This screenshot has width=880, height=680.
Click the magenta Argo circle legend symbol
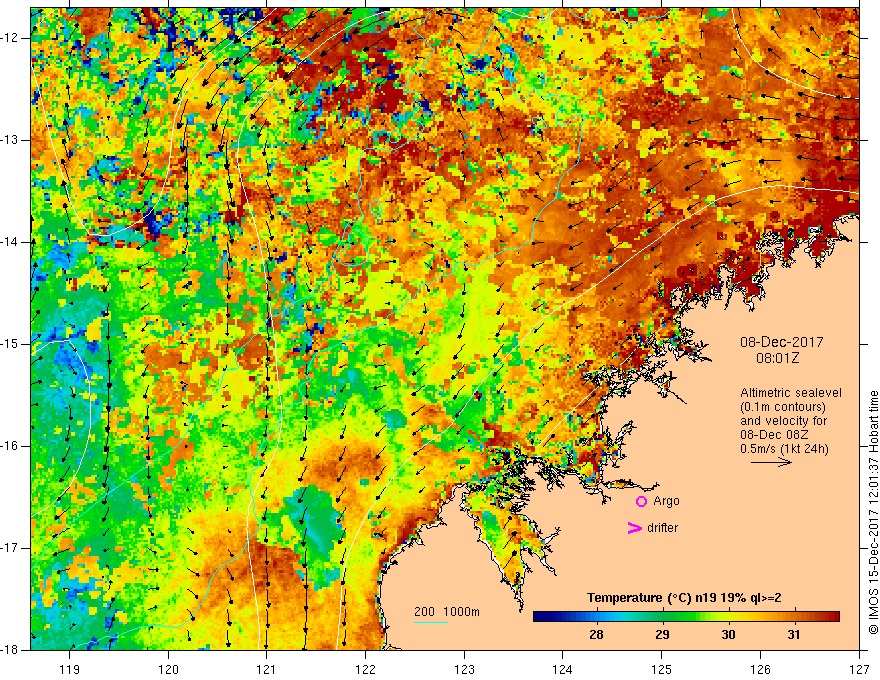point(641,501)
